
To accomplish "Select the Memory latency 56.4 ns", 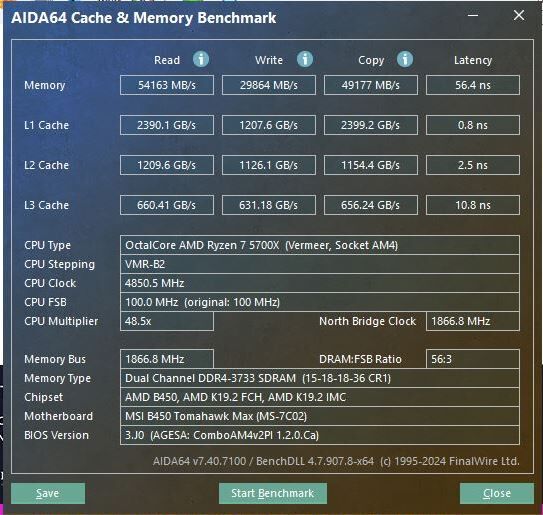I will [x=473, y=85].
